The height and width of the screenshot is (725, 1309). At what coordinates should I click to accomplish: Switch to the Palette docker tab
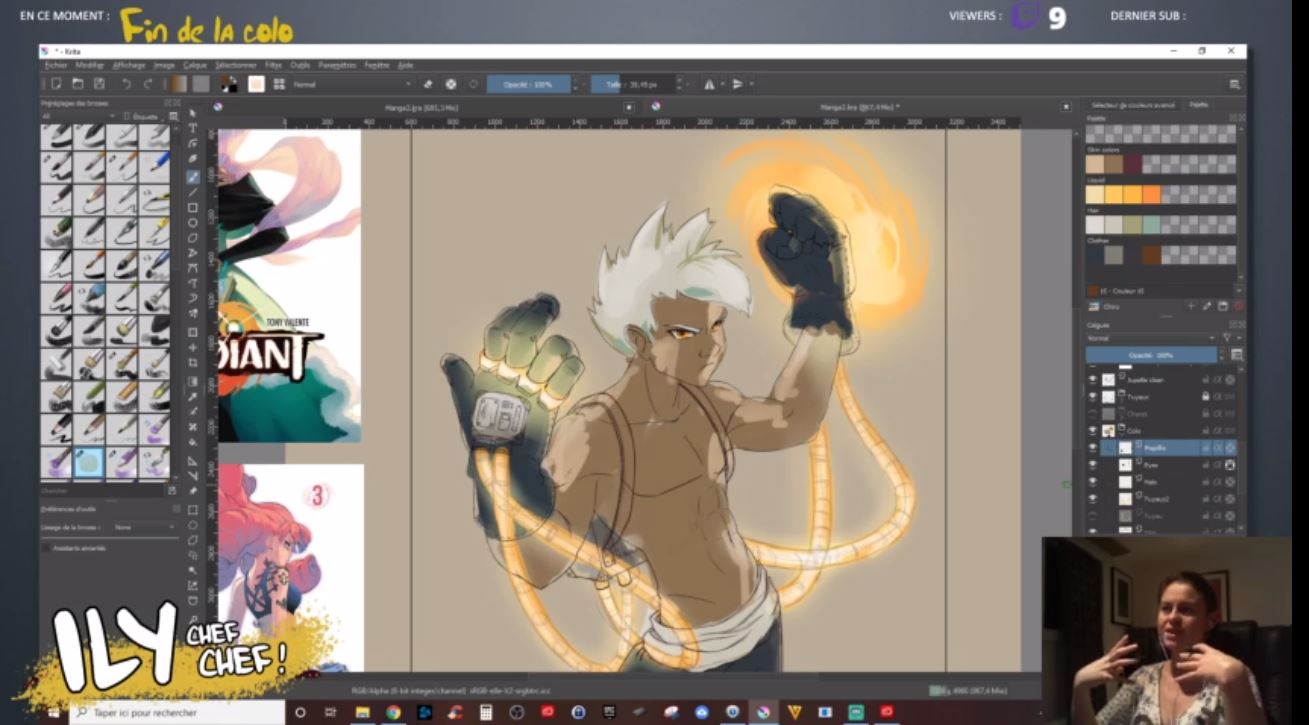click(x=1199, y=104)
